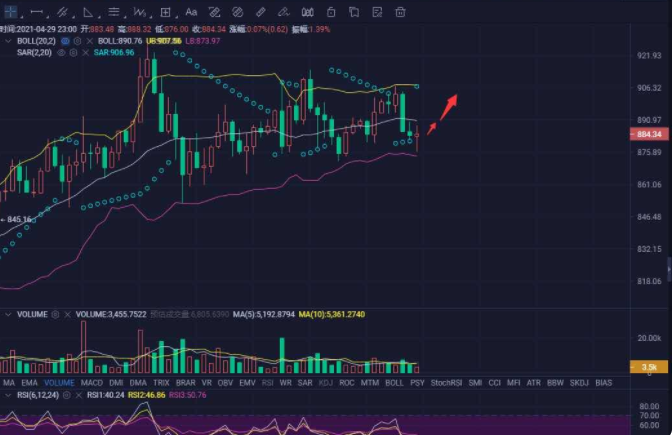The width and height of the screenshot is (672, 435).
Task: Expand crosshair tool submenu arrow
Action: tap(22, 18)
